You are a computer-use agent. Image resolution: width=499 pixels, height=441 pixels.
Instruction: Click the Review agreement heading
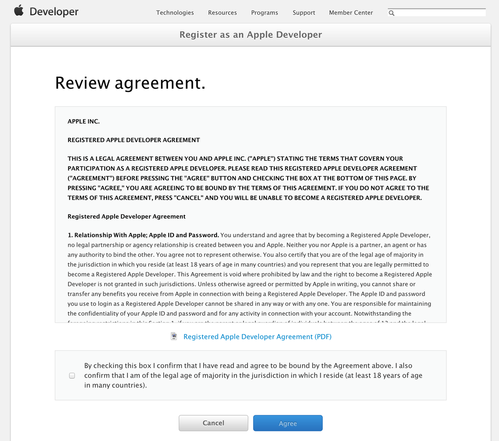click(x=130, y=83)
